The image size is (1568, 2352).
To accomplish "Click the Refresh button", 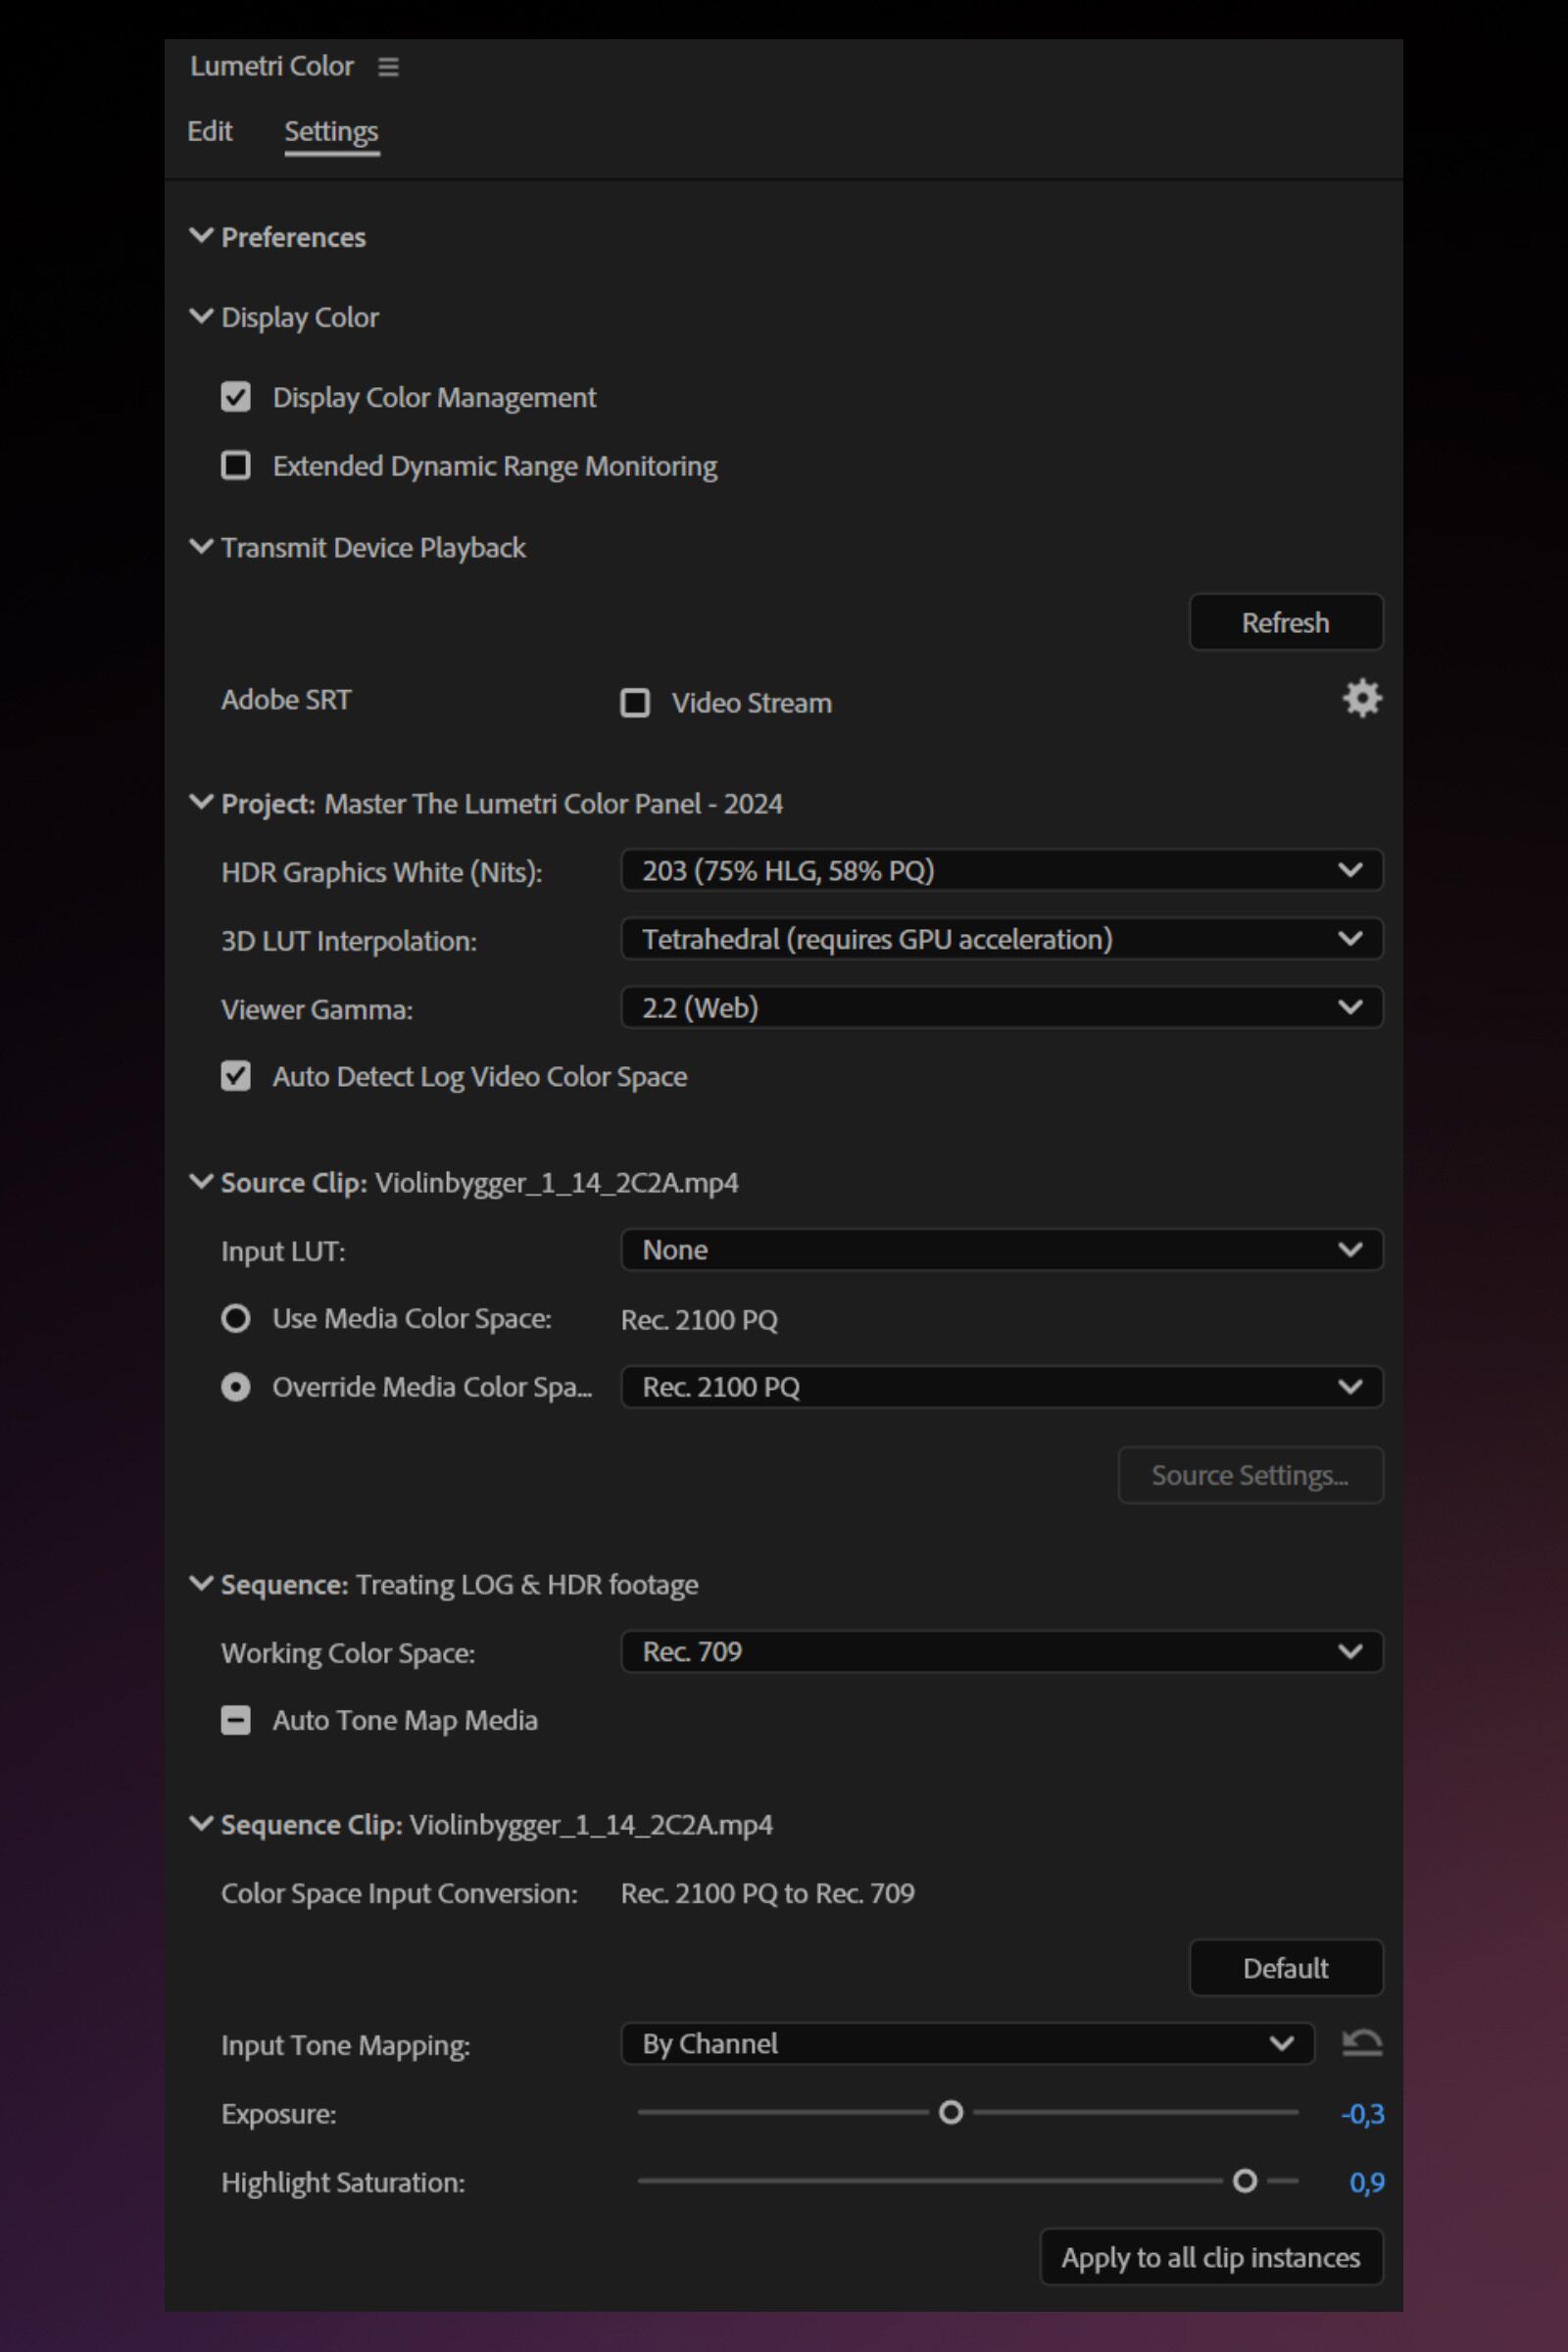I will [1285, 622].
